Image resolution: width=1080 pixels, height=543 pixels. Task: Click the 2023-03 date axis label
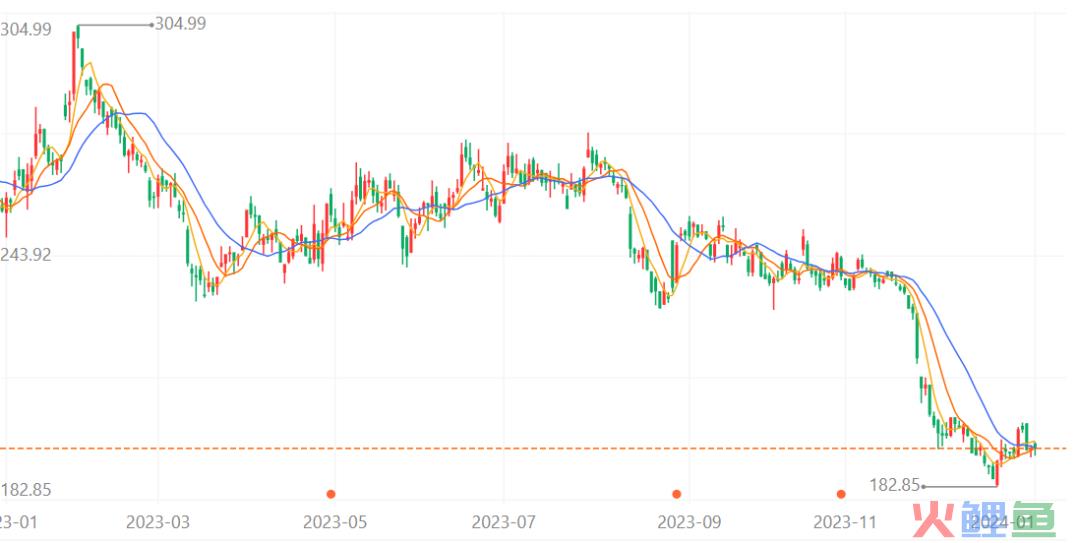pos(158,522)
